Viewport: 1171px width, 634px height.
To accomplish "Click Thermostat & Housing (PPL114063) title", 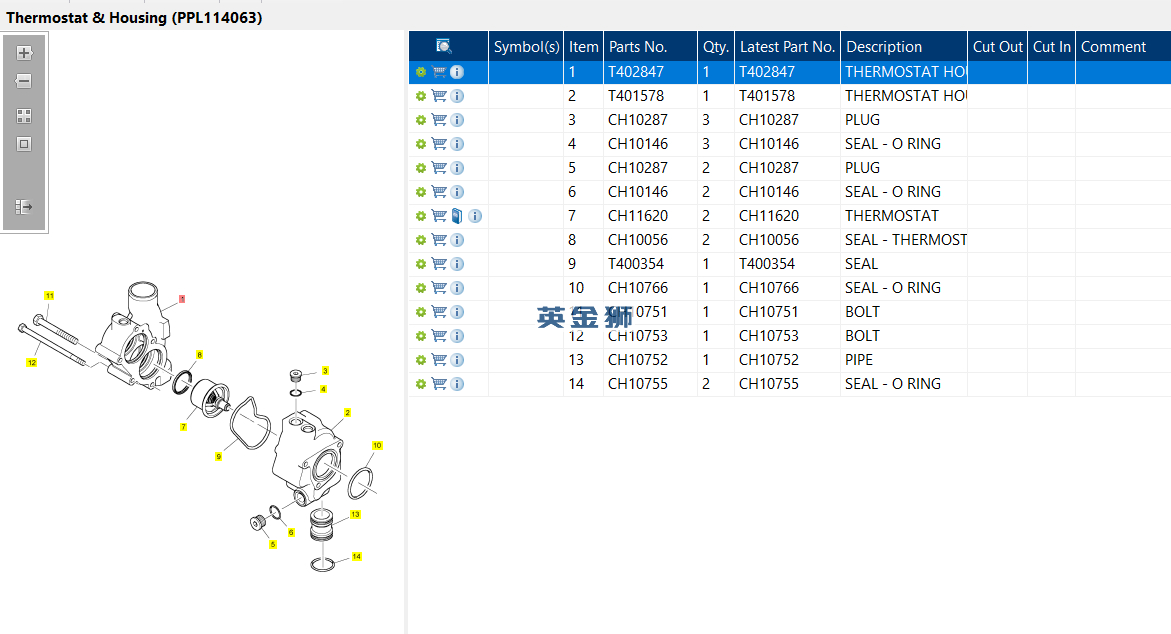I will click(134, 17).
